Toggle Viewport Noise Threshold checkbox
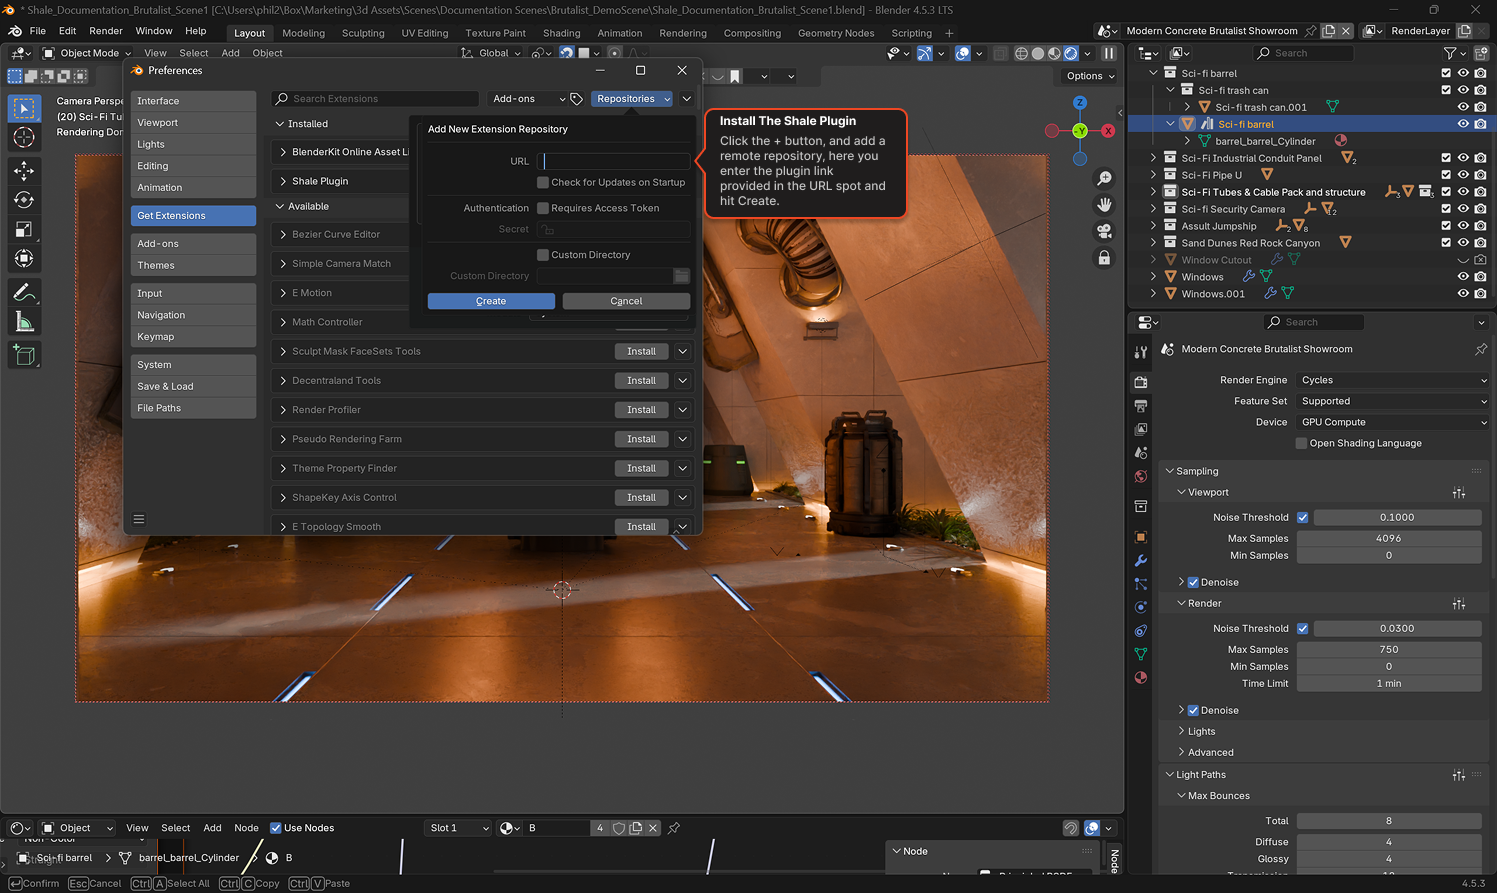This screenshot has height=893, width=1497. [x=1302, y=517]
